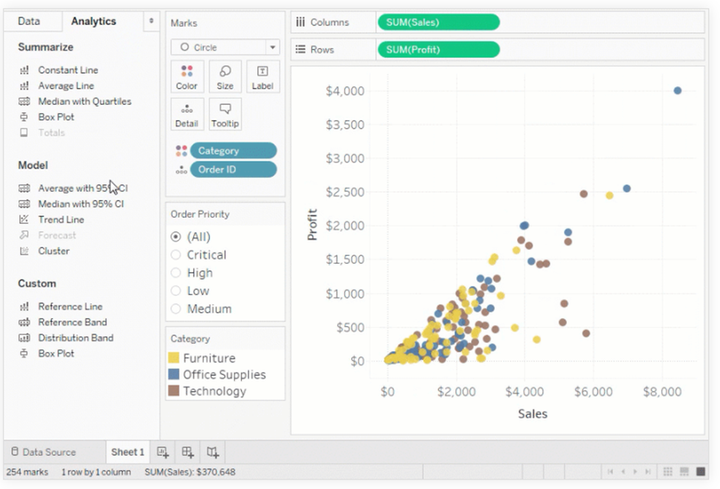Click the SUM(Sales) pill on Columns
Screen dimensions: 720x489
pos(438,22)
